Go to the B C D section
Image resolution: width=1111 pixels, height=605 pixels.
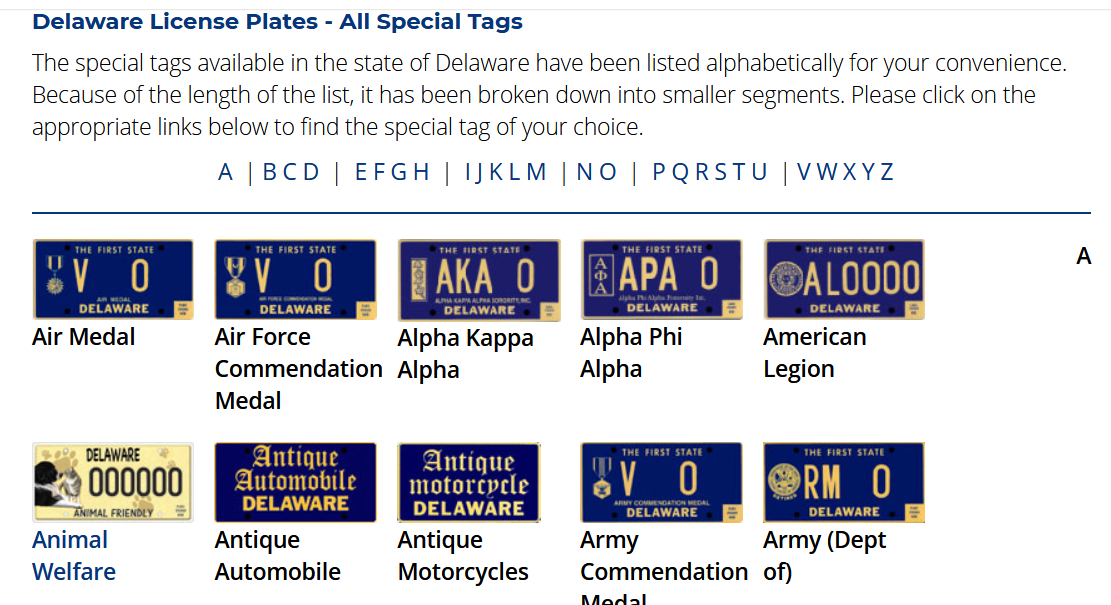click(291, 172)
